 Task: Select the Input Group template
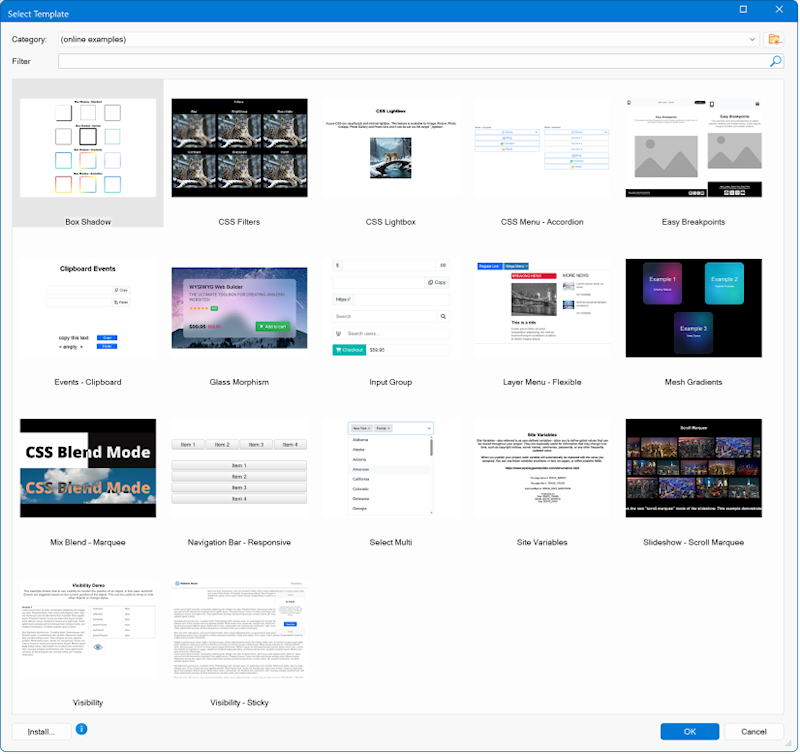[x=390, y=308]
